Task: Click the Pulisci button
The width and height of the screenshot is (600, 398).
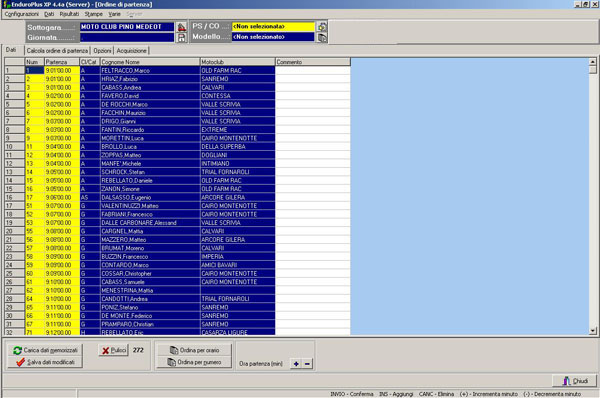Action: (113, 350)
